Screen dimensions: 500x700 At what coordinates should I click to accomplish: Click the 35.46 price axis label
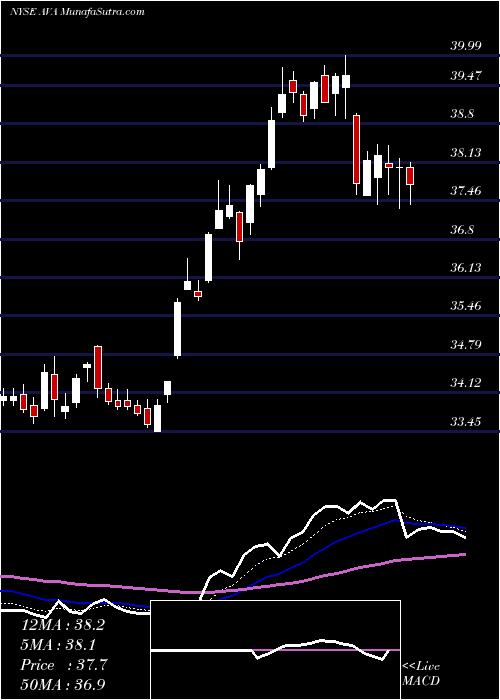click(x=466, y=306)
